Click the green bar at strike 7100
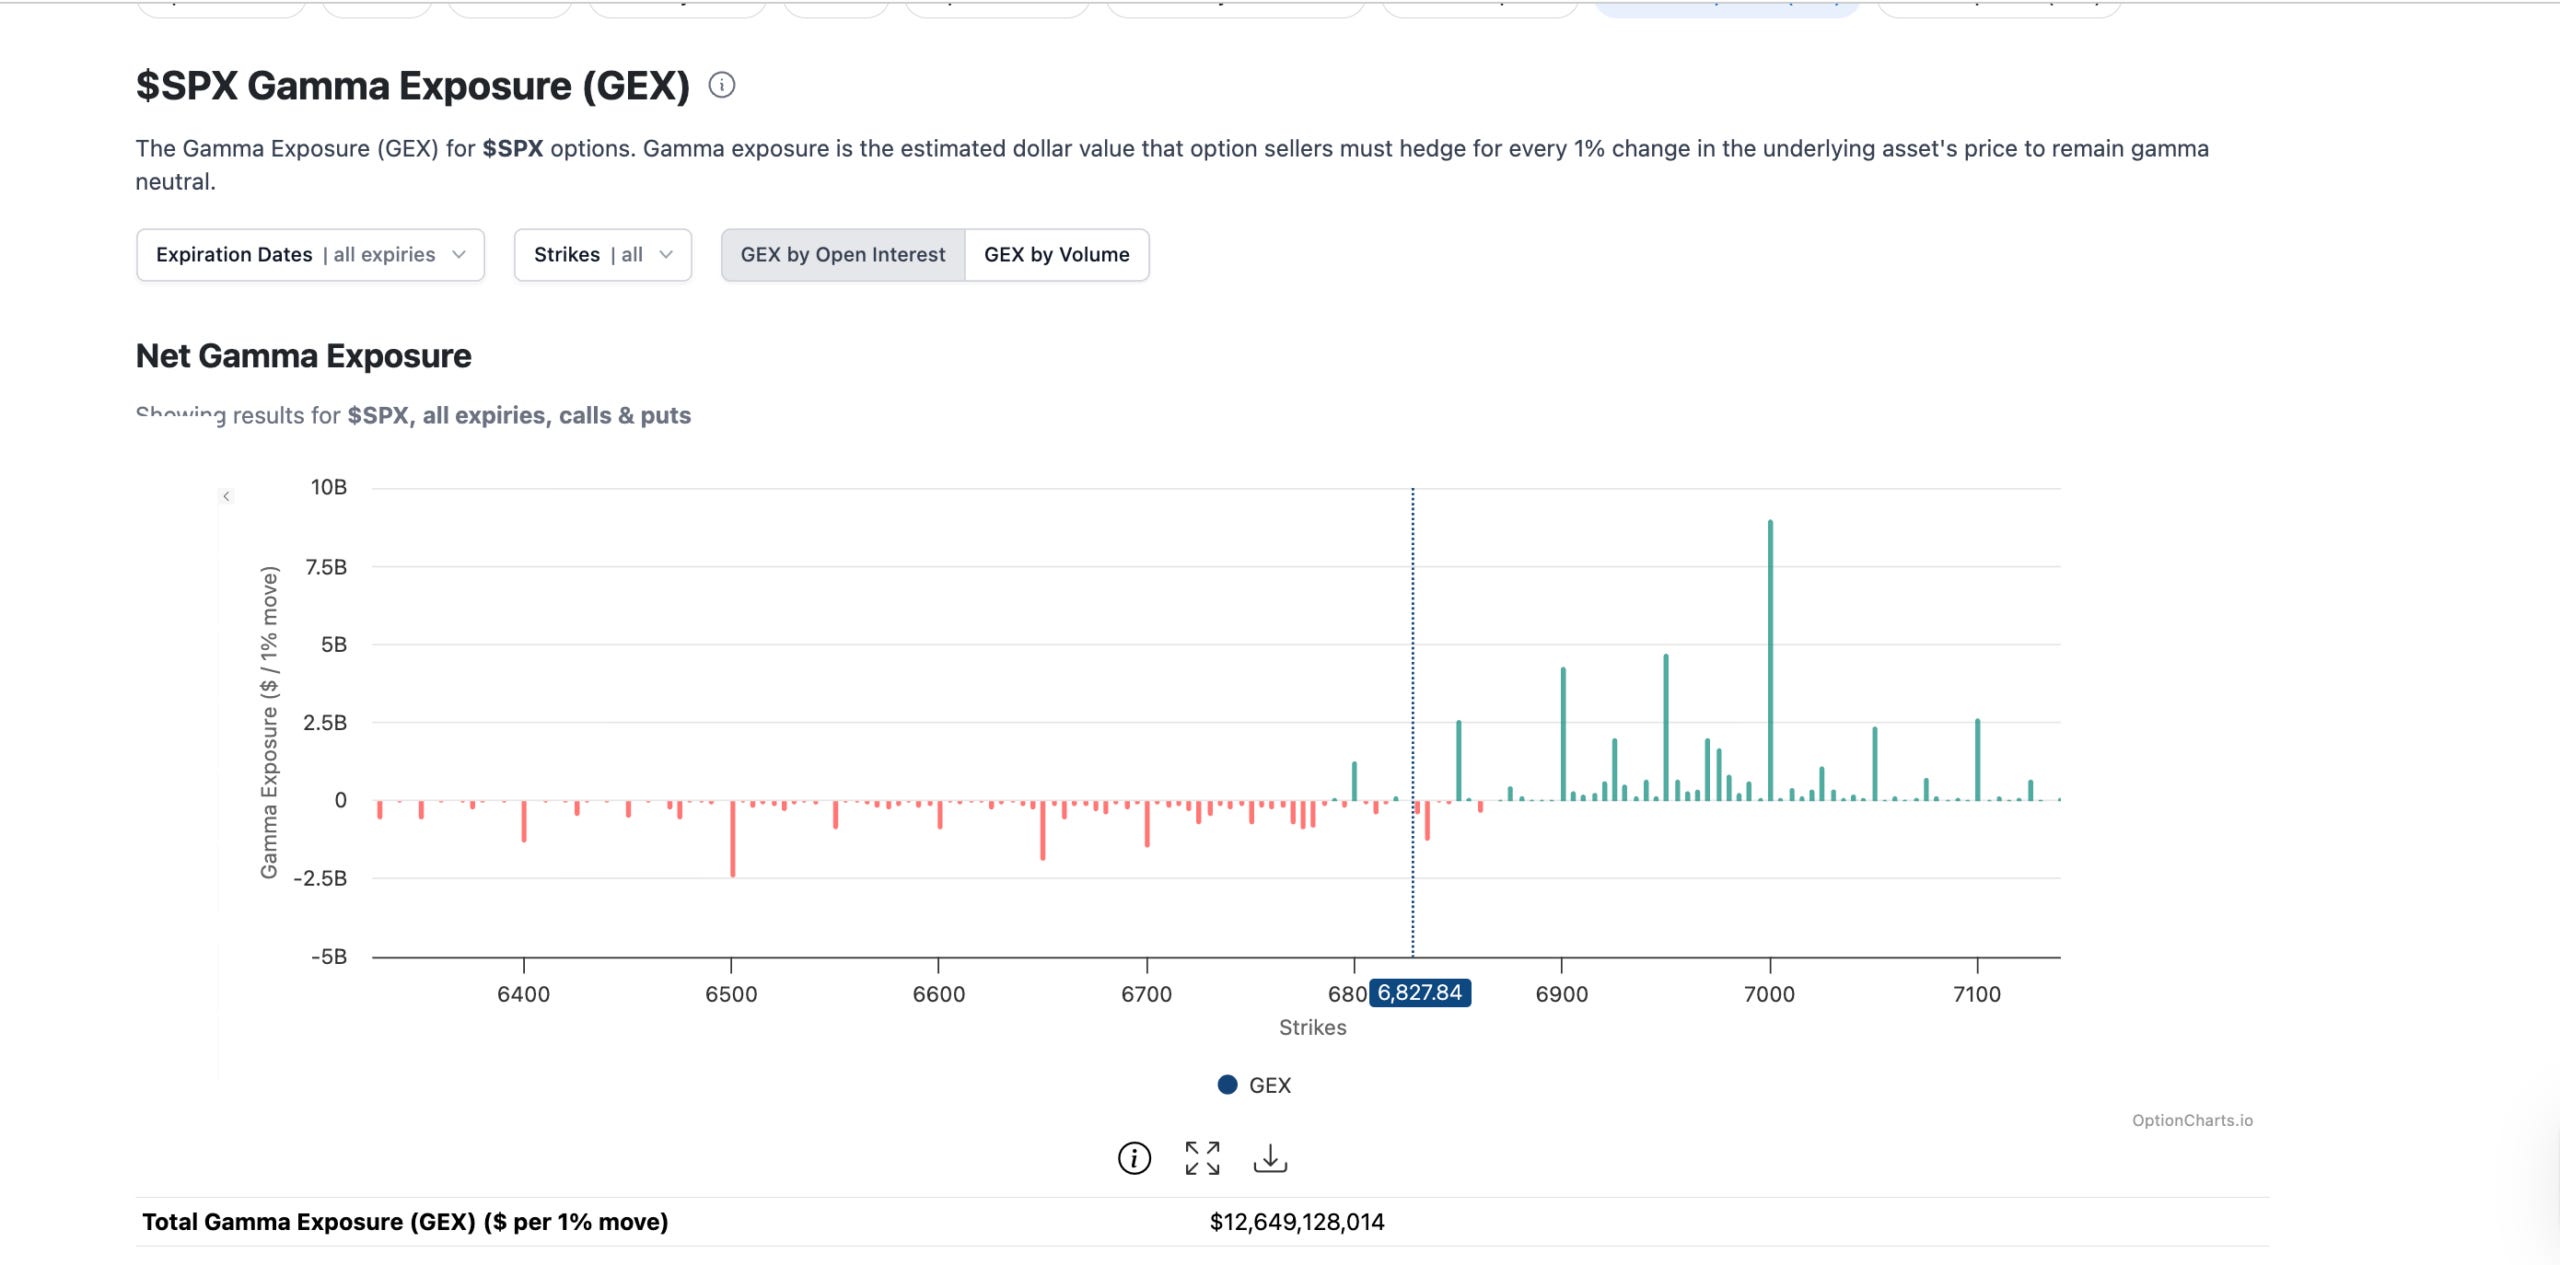2560x1265 pixels. coord(1977,759)
